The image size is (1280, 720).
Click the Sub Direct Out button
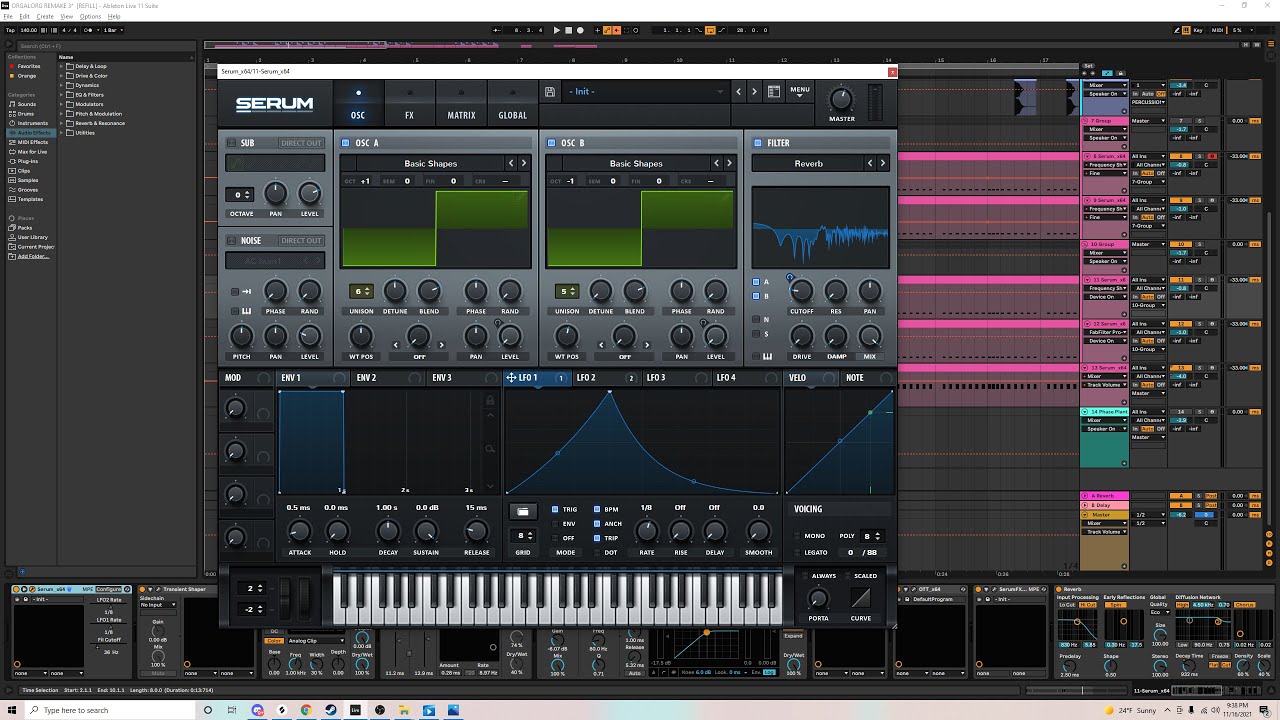[x=301, y=143]
